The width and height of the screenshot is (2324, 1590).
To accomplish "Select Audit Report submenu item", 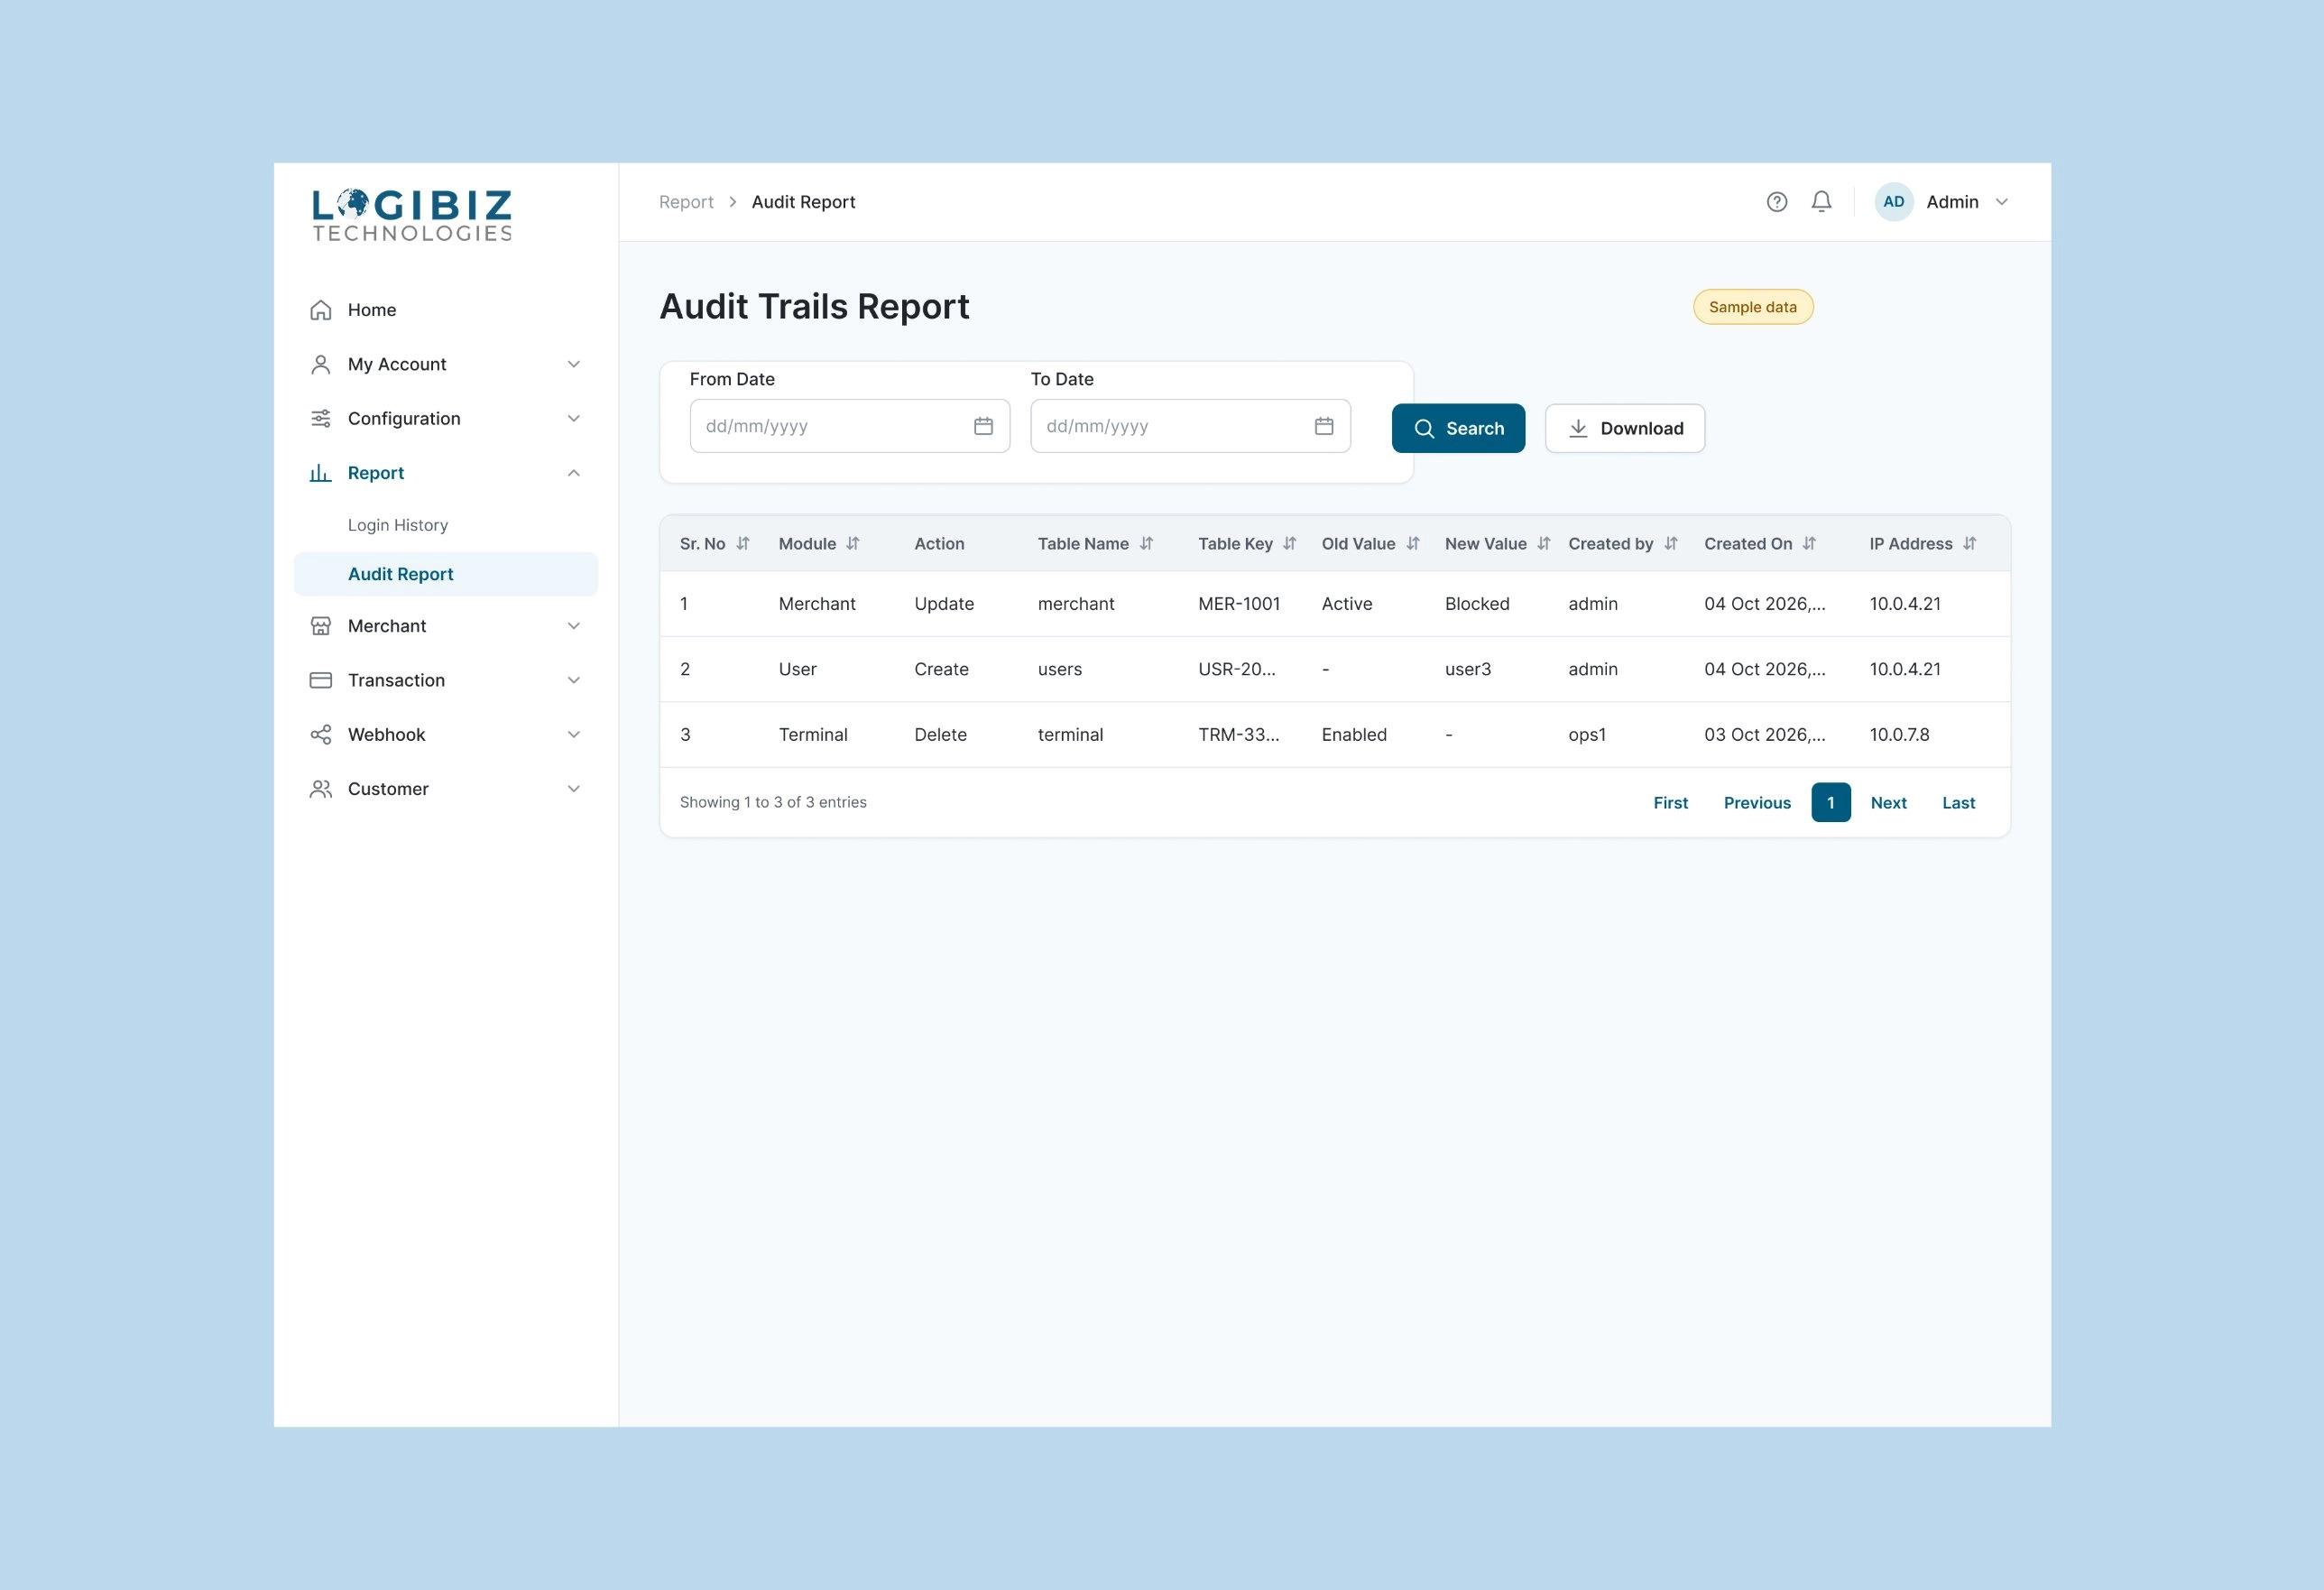I will click(446, 574).
